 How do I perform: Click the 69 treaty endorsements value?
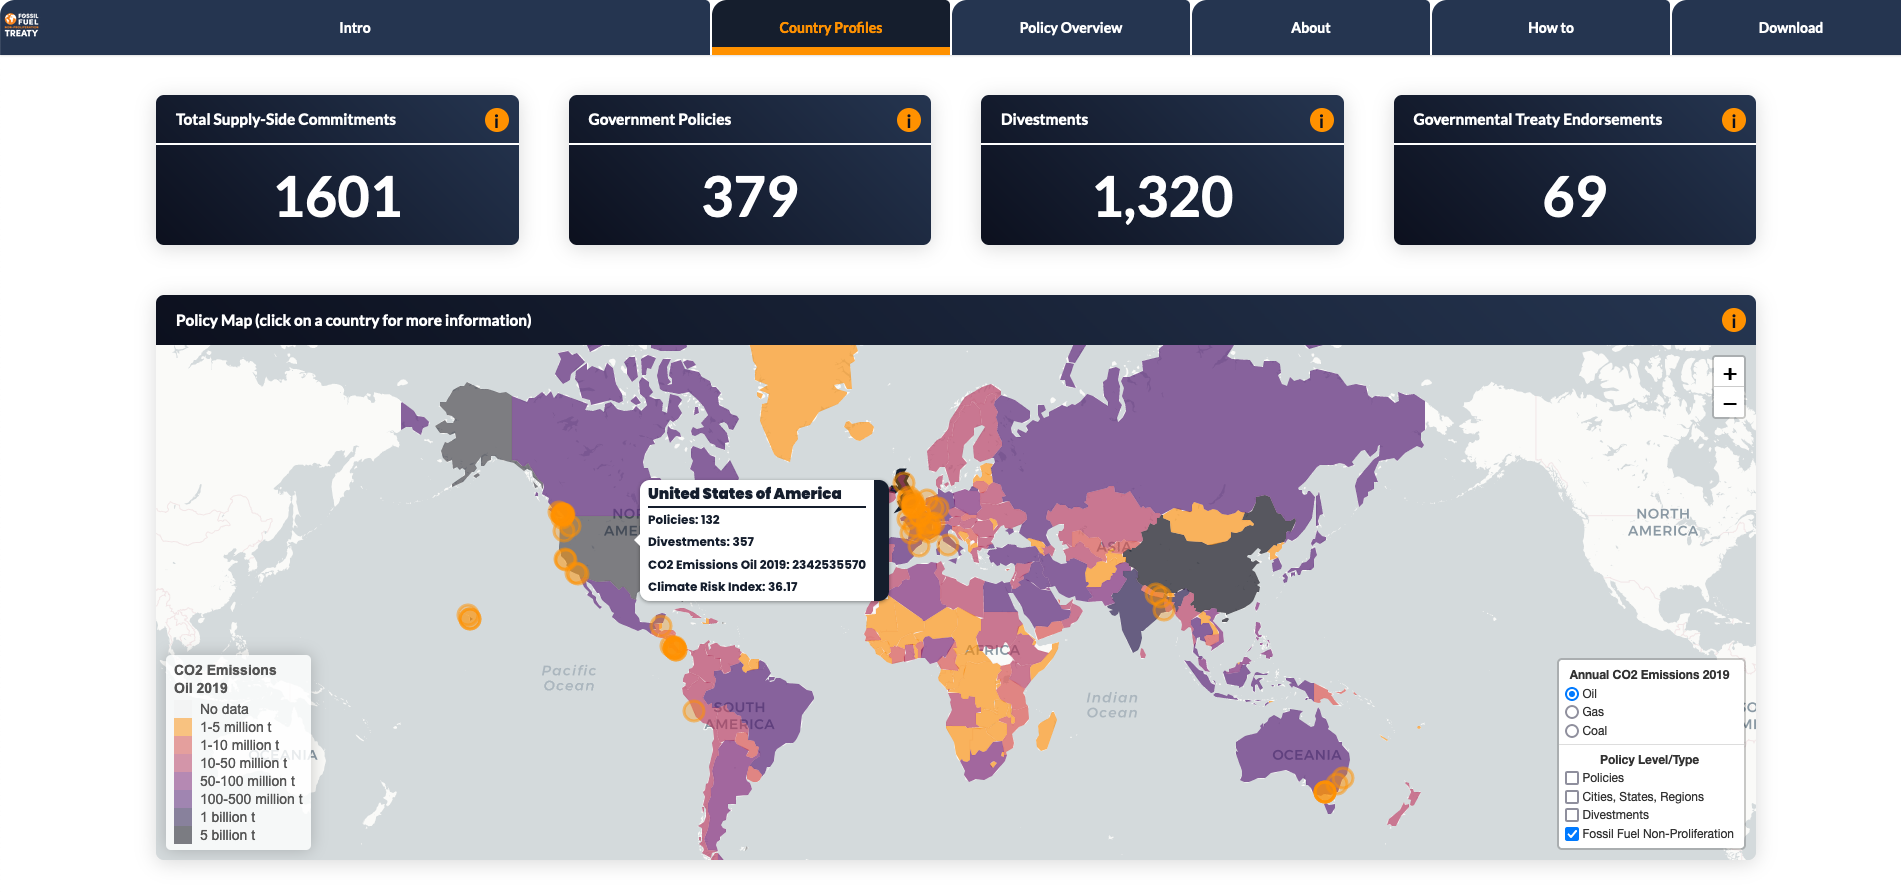(1575, 196)
